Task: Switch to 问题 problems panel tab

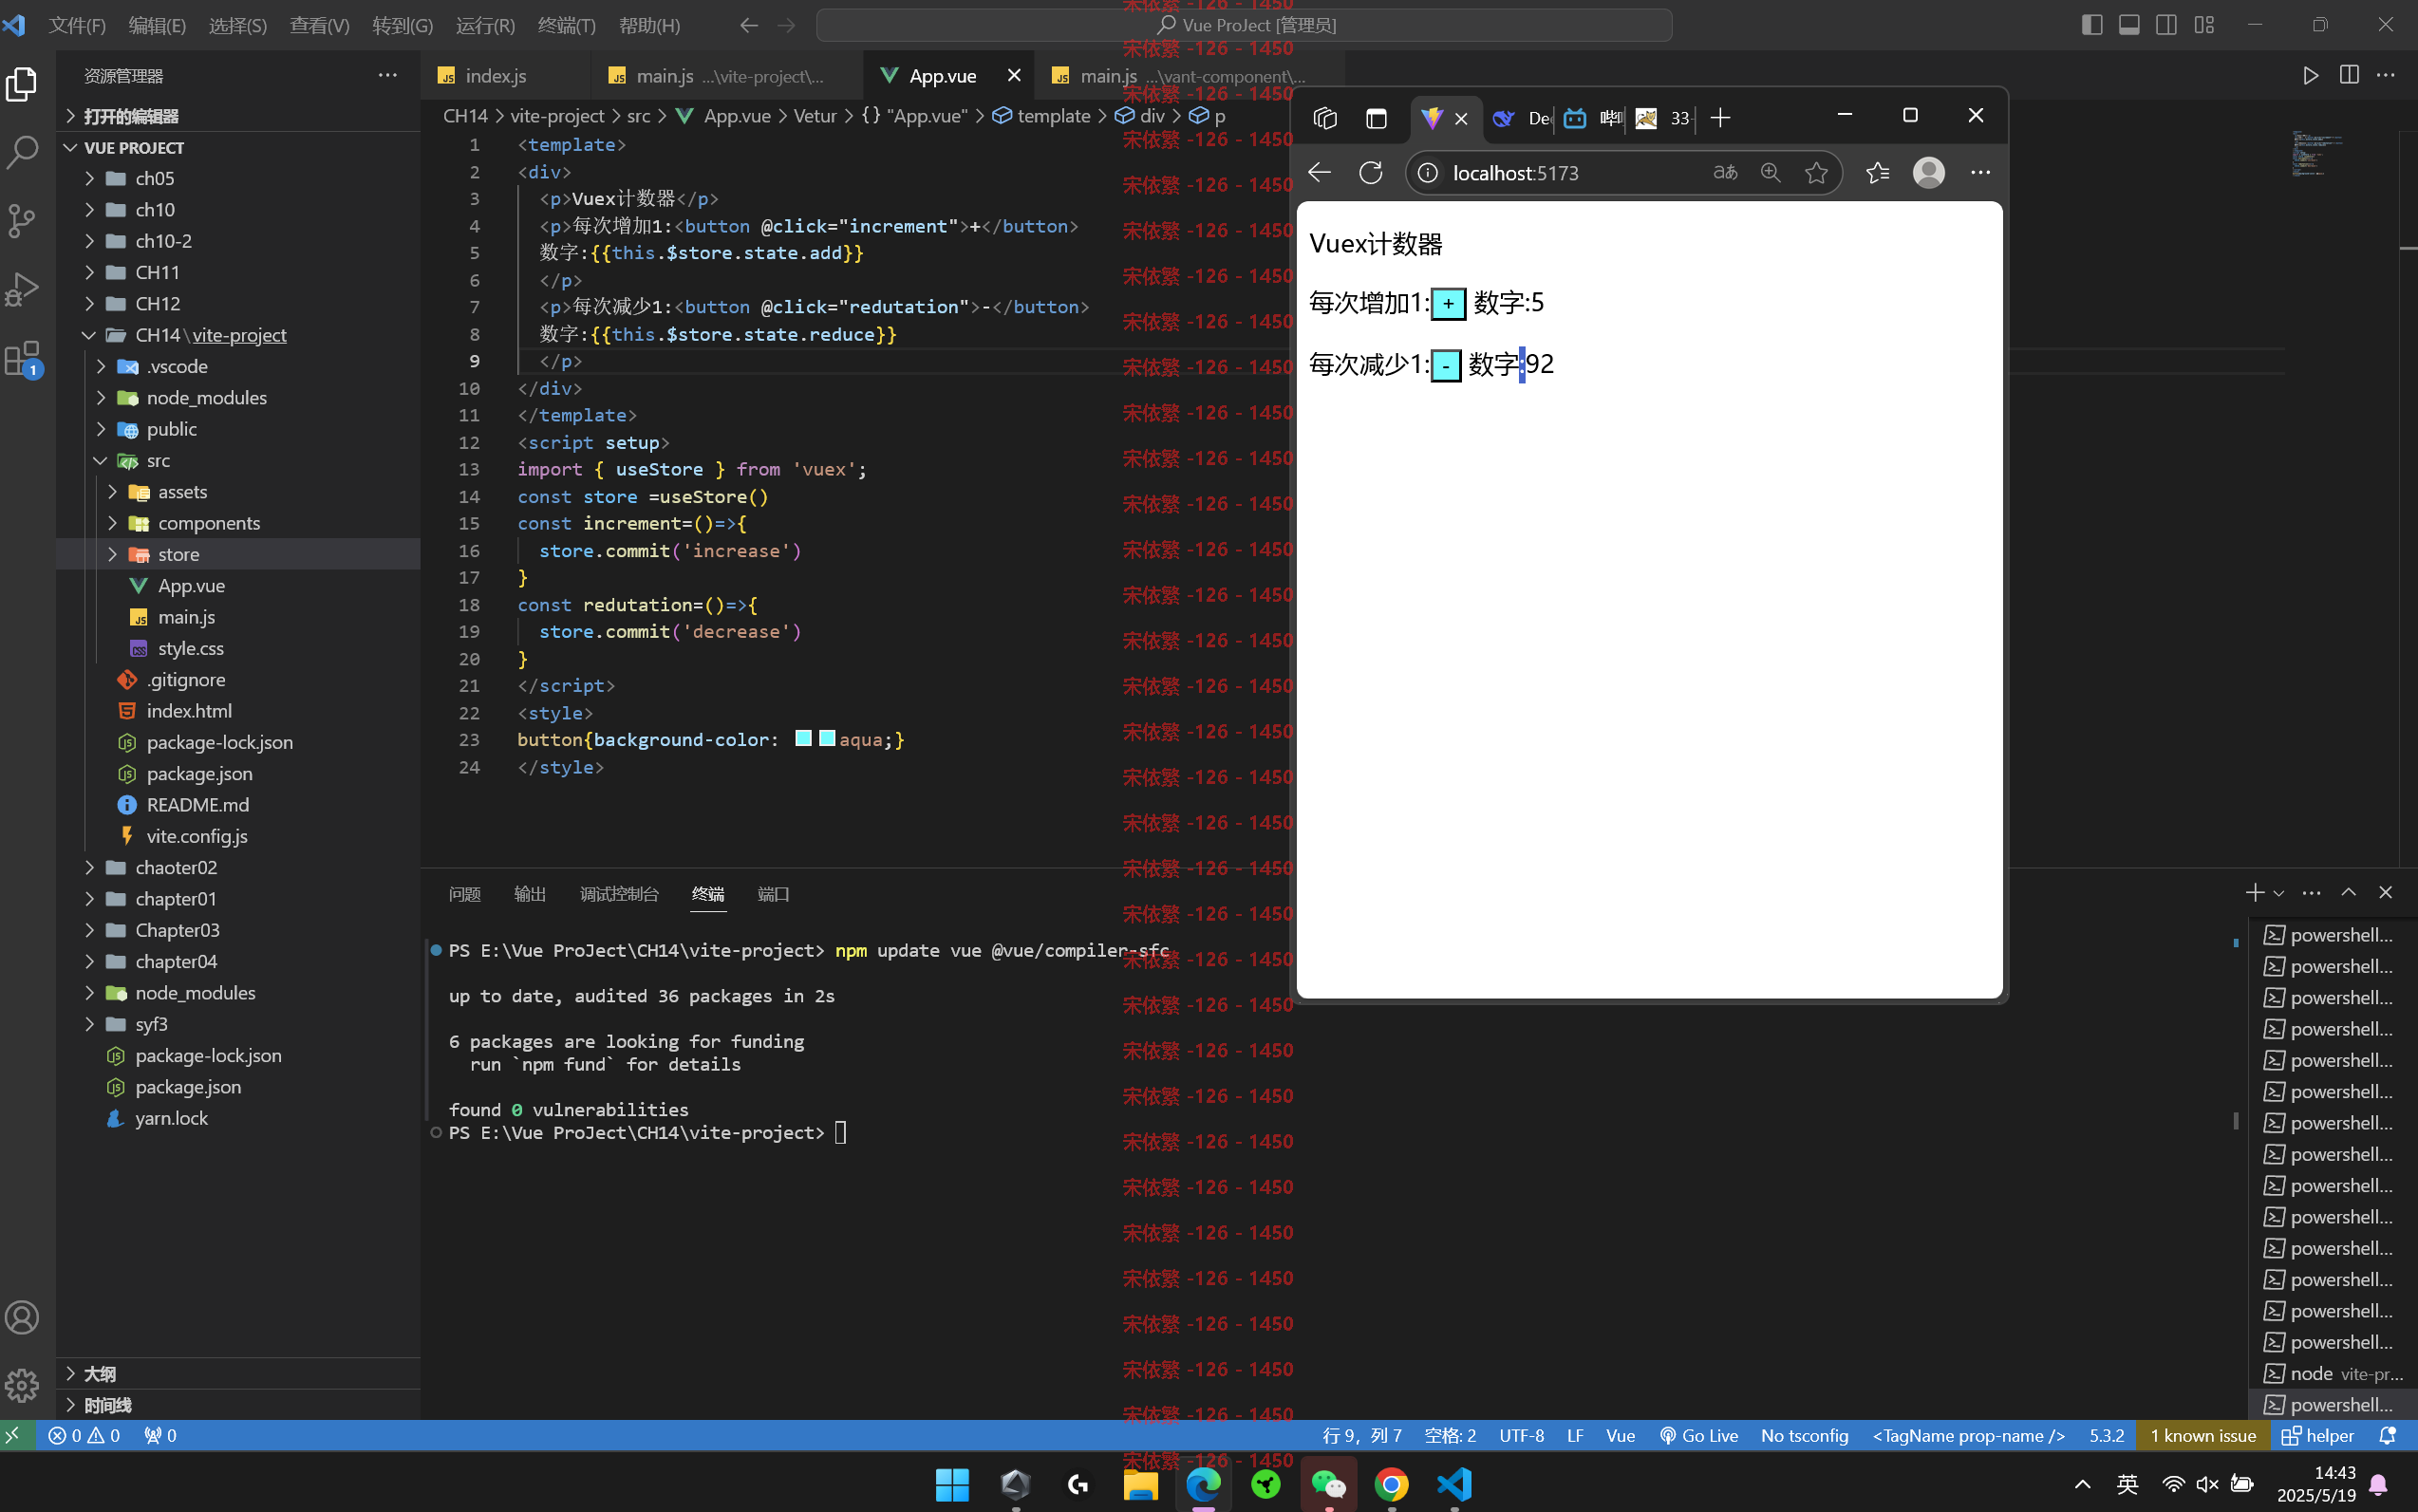Action: [x=465, y=894]
